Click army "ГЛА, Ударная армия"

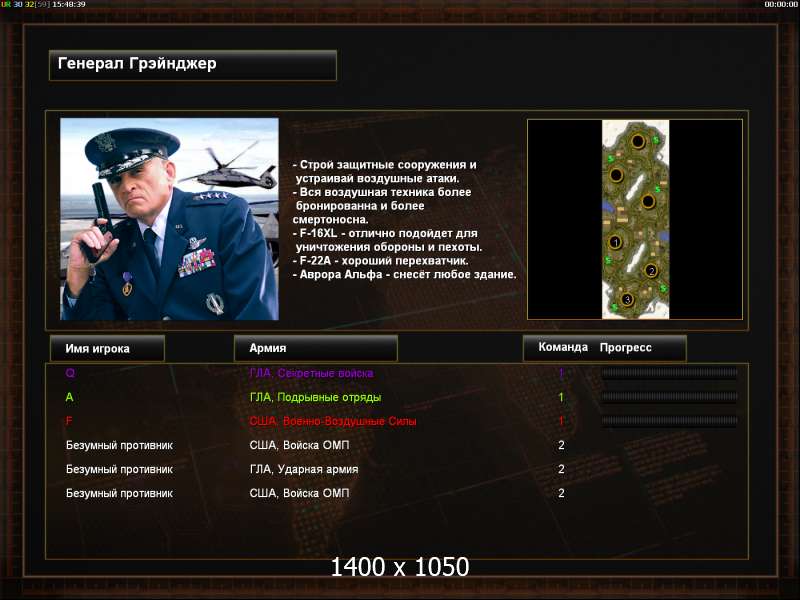click(304, 469)
